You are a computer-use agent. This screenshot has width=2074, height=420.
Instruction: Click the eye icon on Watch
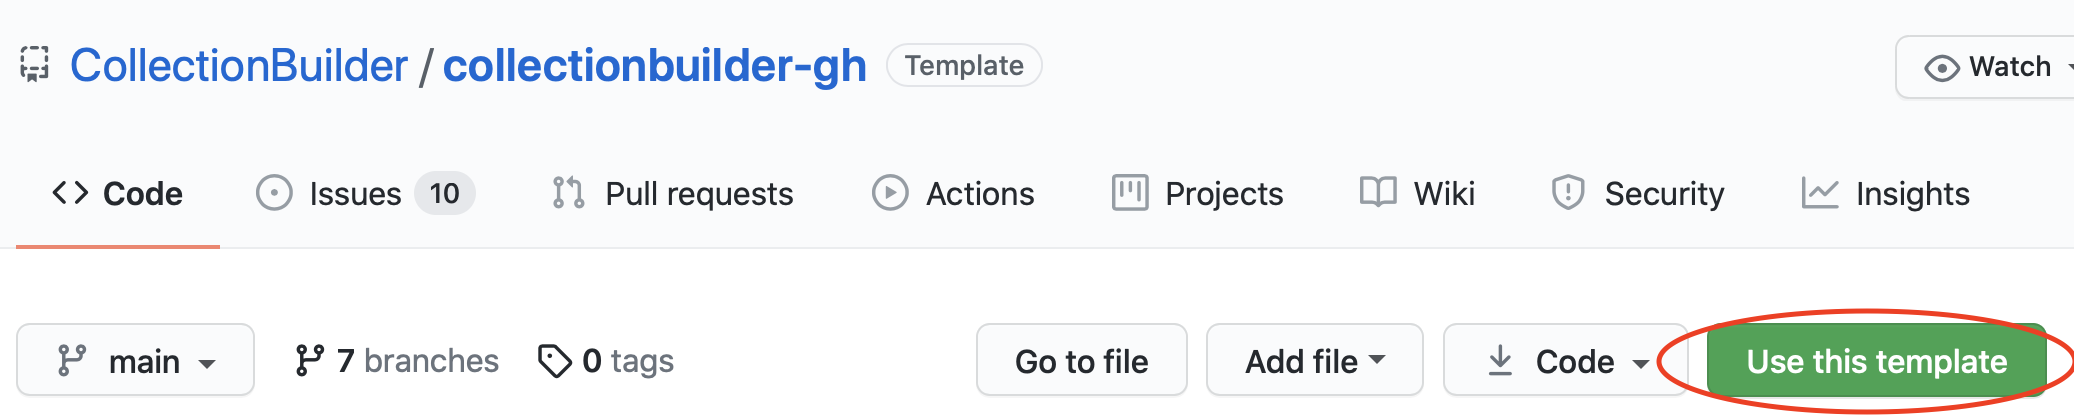coord(1941,68)
